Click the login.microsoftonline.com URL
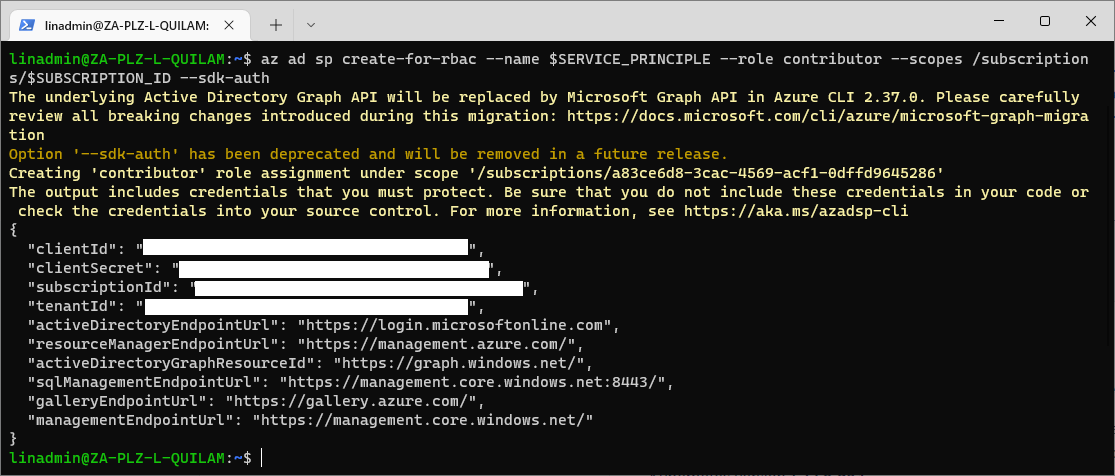The width and height of the screenshot is (1115, 476). pyautogui.click(x=455, y=327)
